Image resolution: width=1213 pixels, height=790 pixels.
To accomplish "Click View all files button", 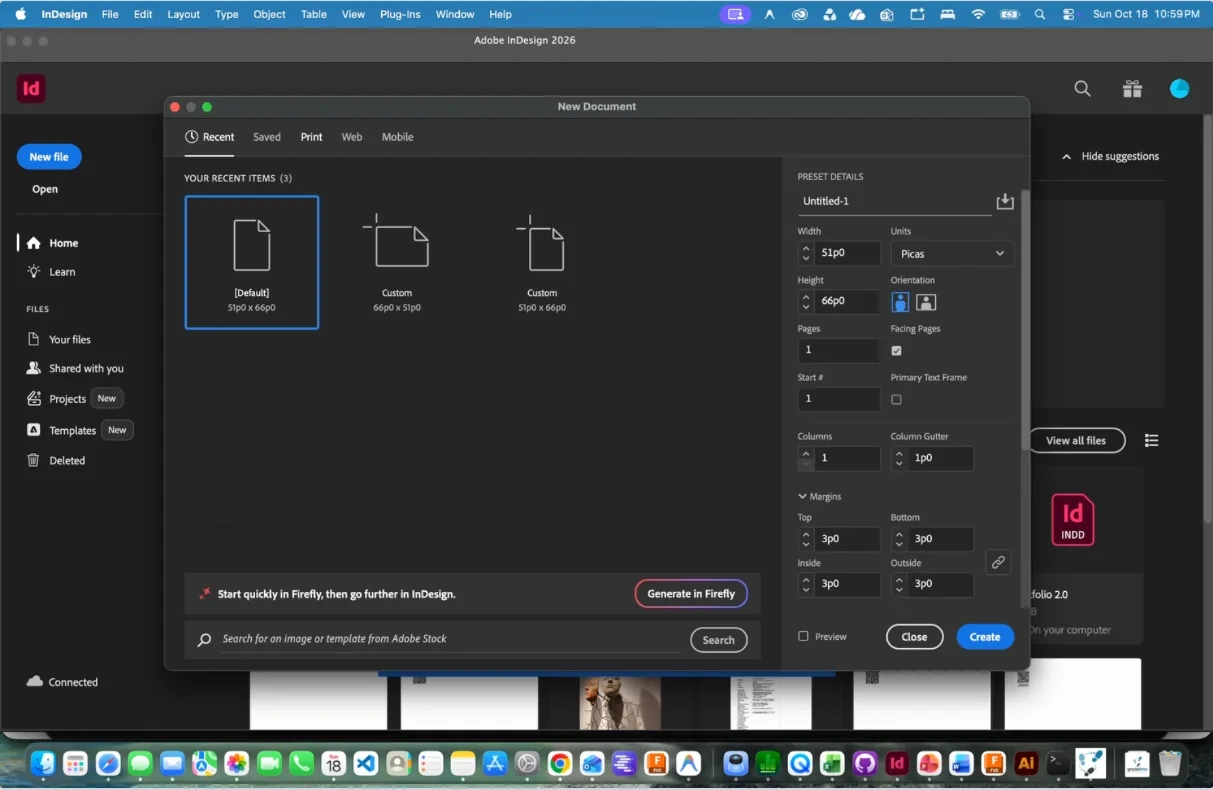I will point(1076,440).
